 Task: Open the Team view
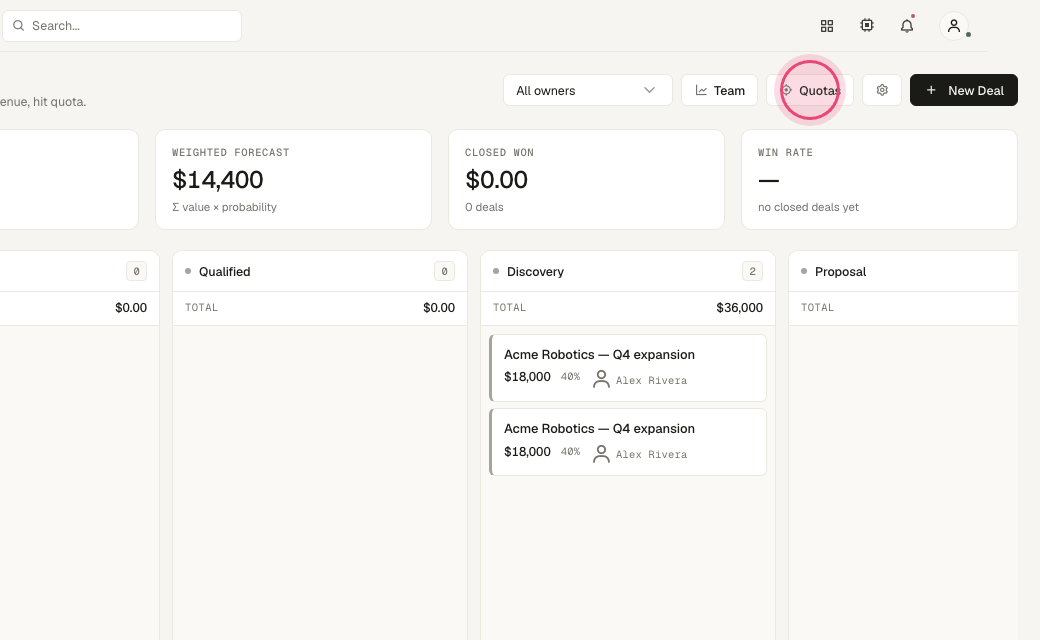click(x=719, y=90)
